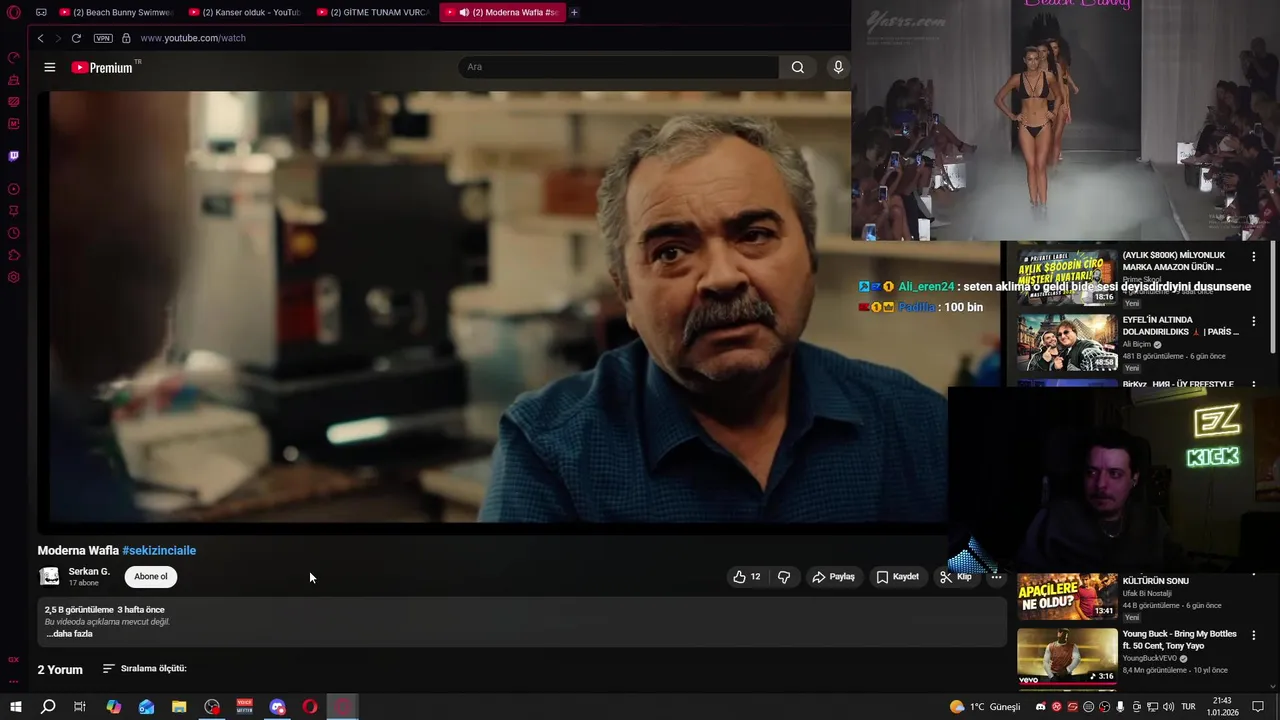Open the Player icon in sidebar

[x=13, y=189]
